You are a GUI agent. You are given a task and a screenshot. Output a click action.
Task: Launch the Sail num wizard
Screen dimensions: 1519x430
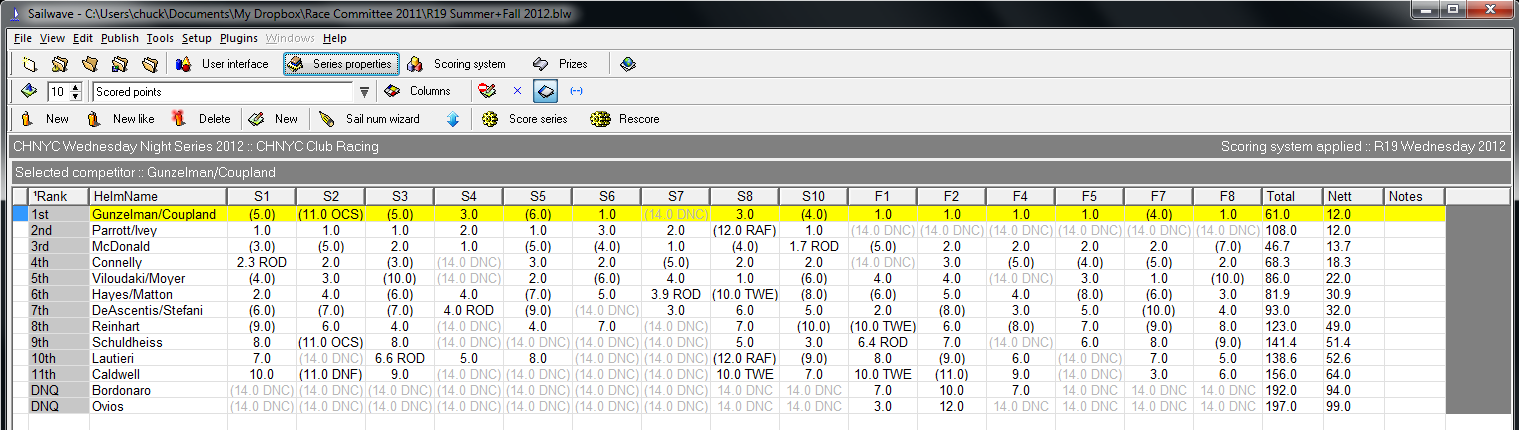(x=371, y=119)
